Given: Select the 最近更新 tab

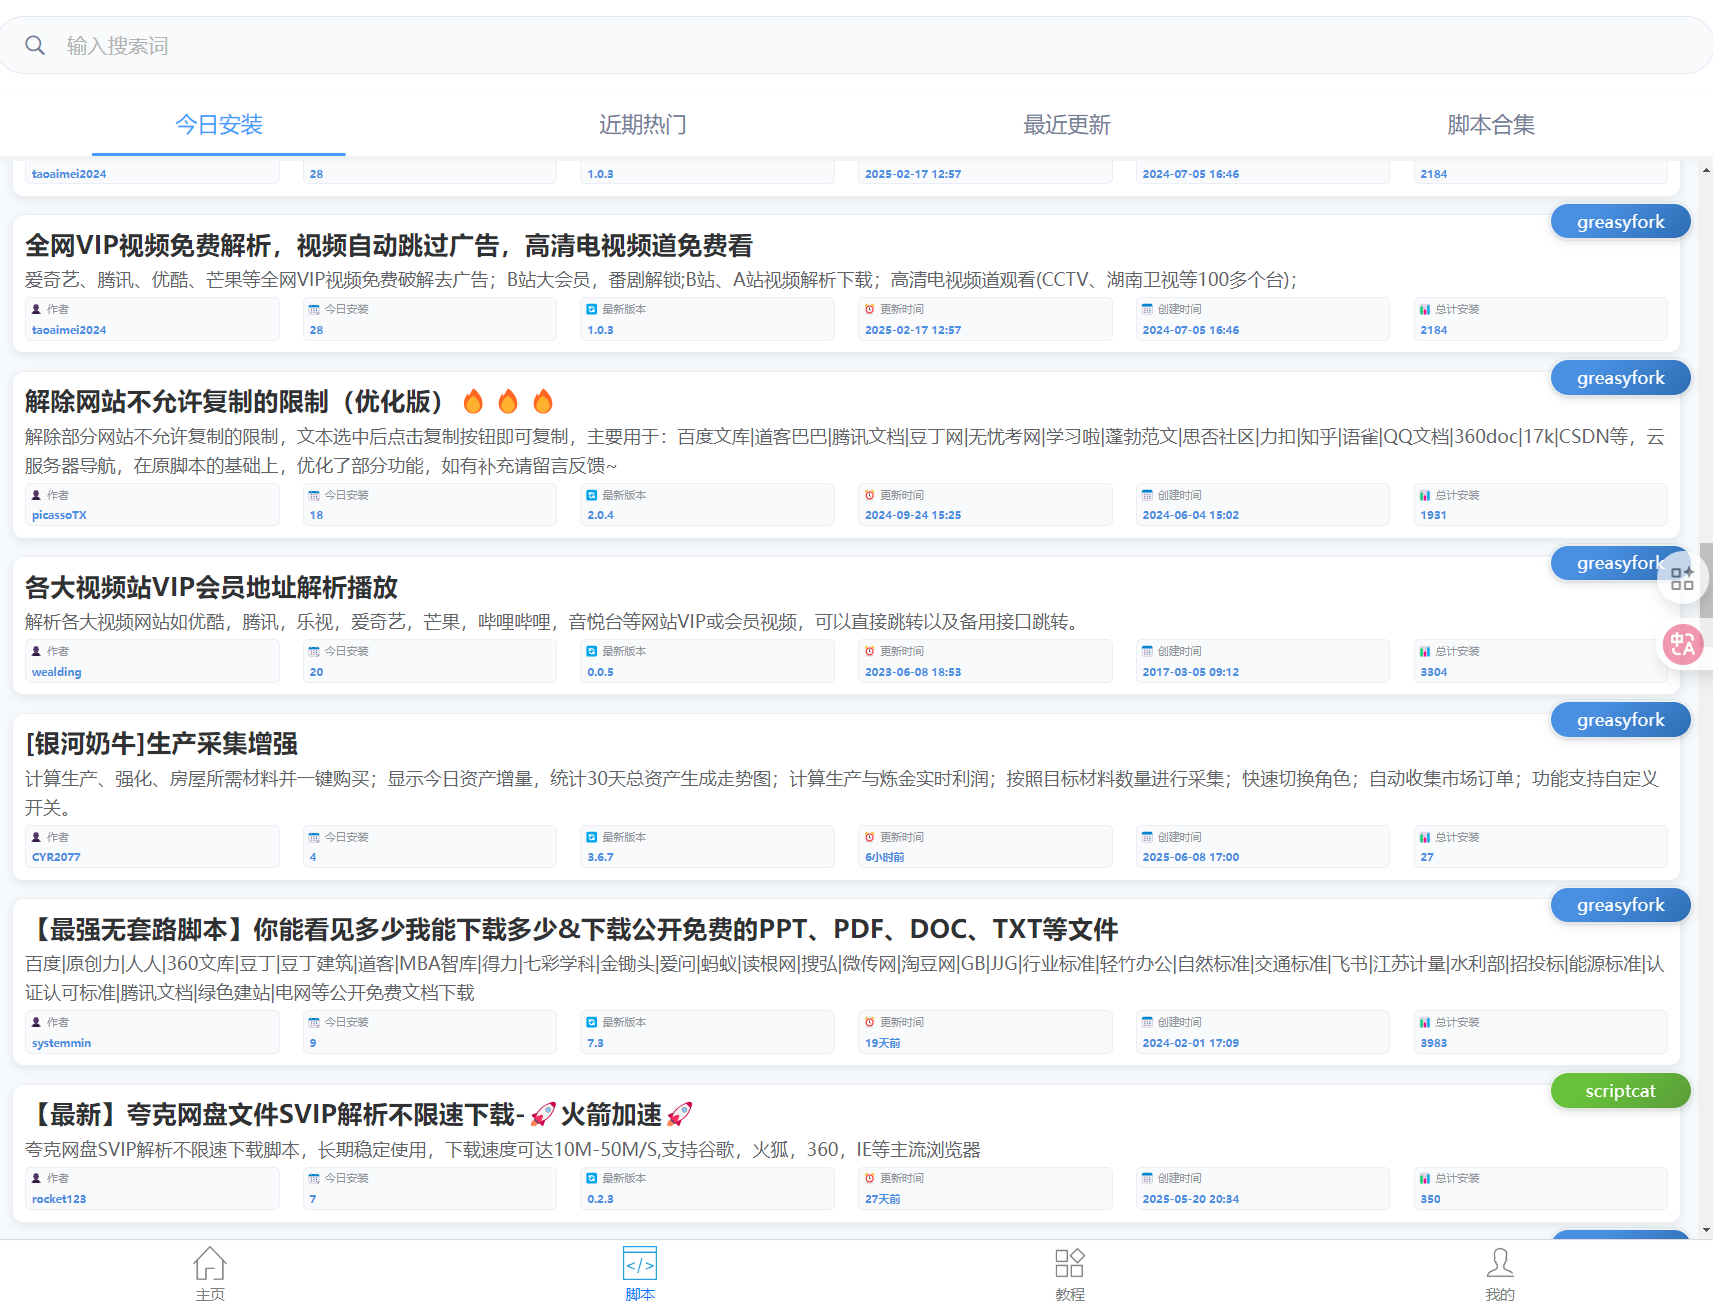Looking at the screenshot, I should 1067,124.
